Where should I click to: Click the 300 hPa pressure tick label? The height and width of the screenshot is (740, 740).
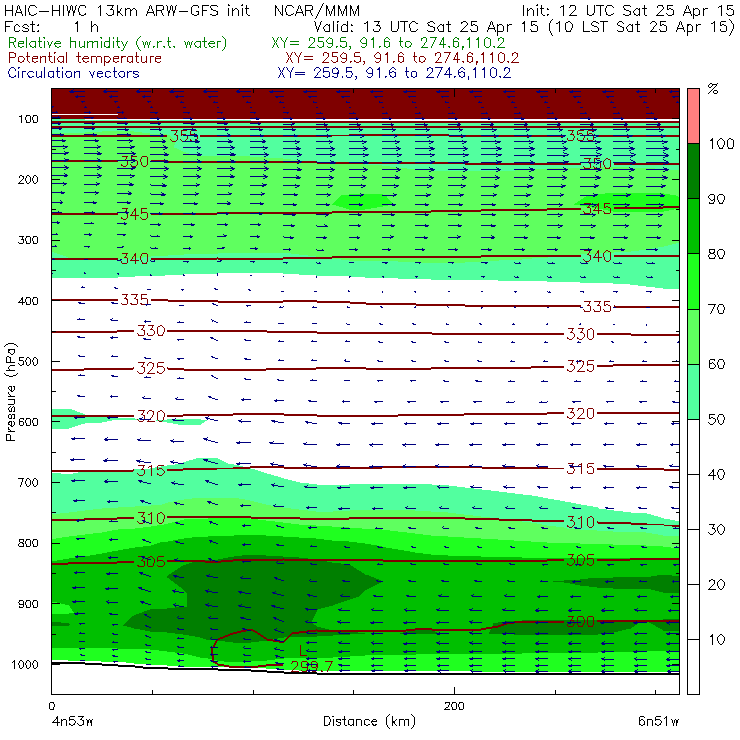[x=28, y=240]
